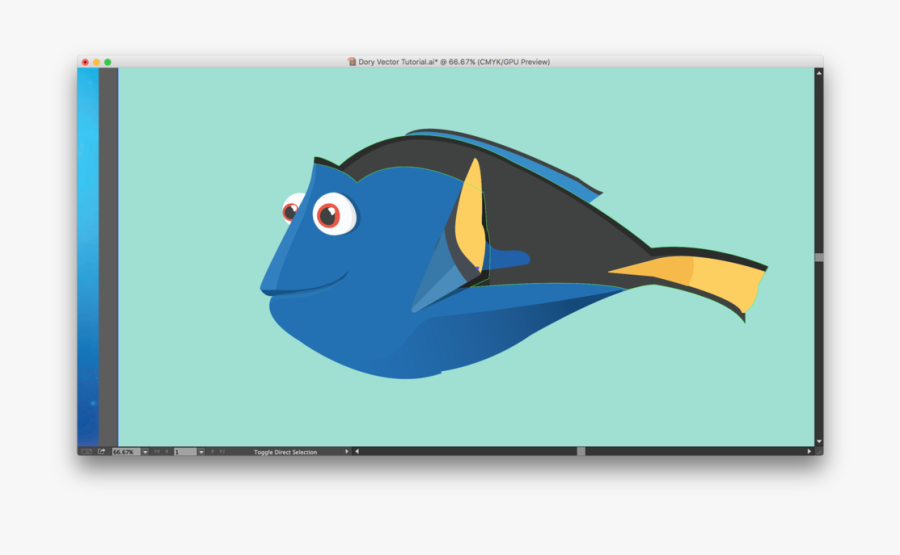900x555 pixels.
Task: Select the fish's smile mouth line
Action: tap(310, 287)
